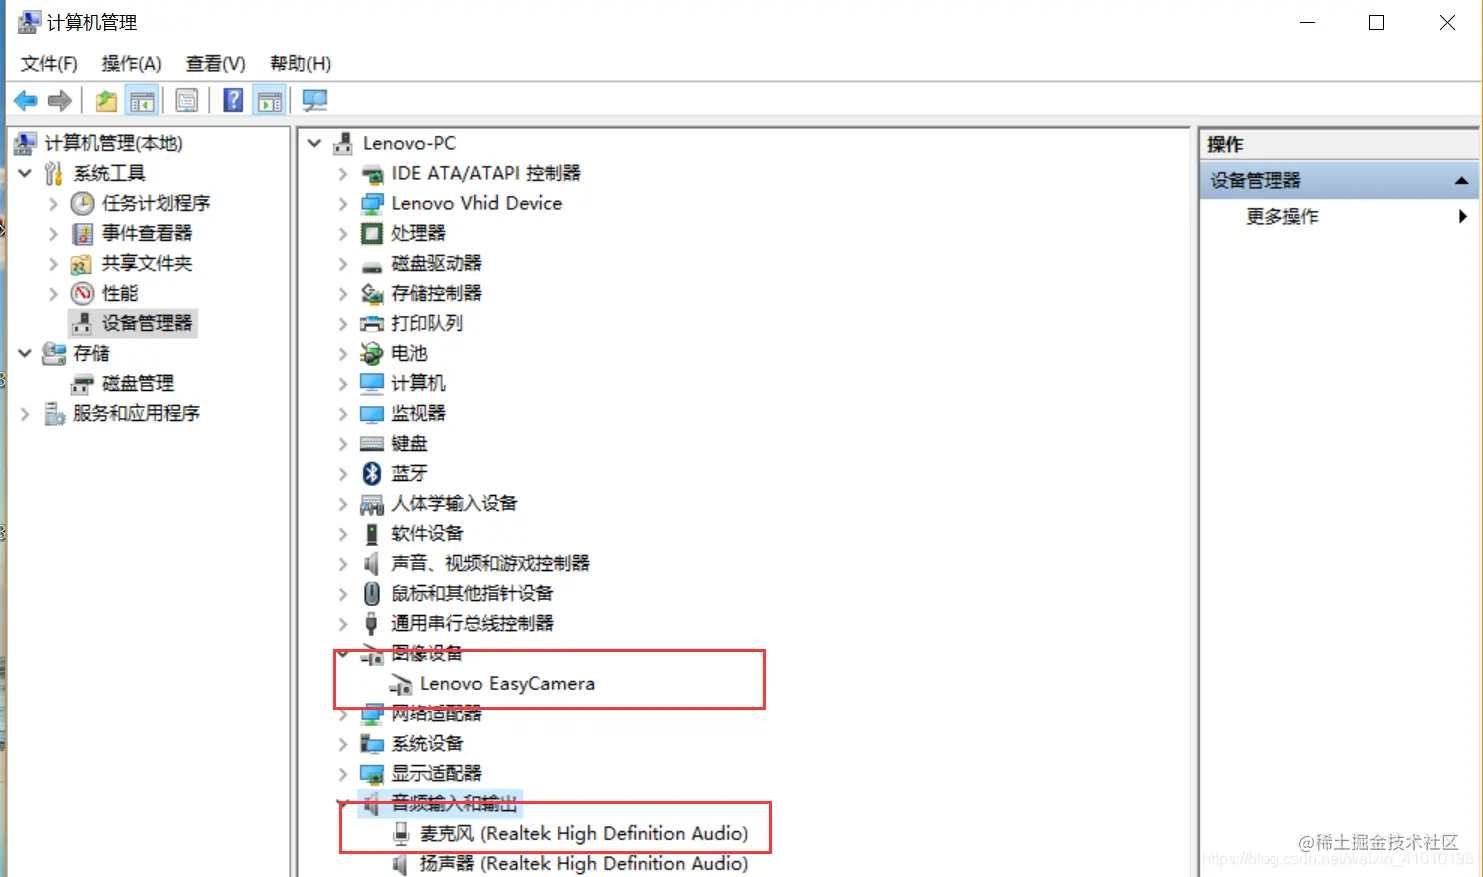Select 共享文件夹 in the left tree

pos(146,263)
